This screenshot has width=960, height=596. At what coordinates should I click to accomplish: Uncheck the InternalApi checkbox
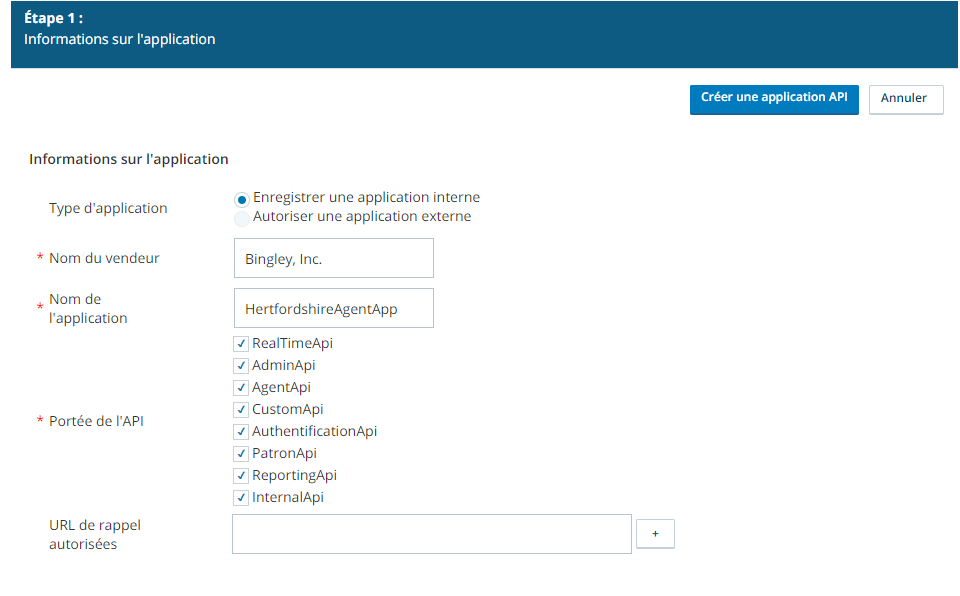click(241, 498)
